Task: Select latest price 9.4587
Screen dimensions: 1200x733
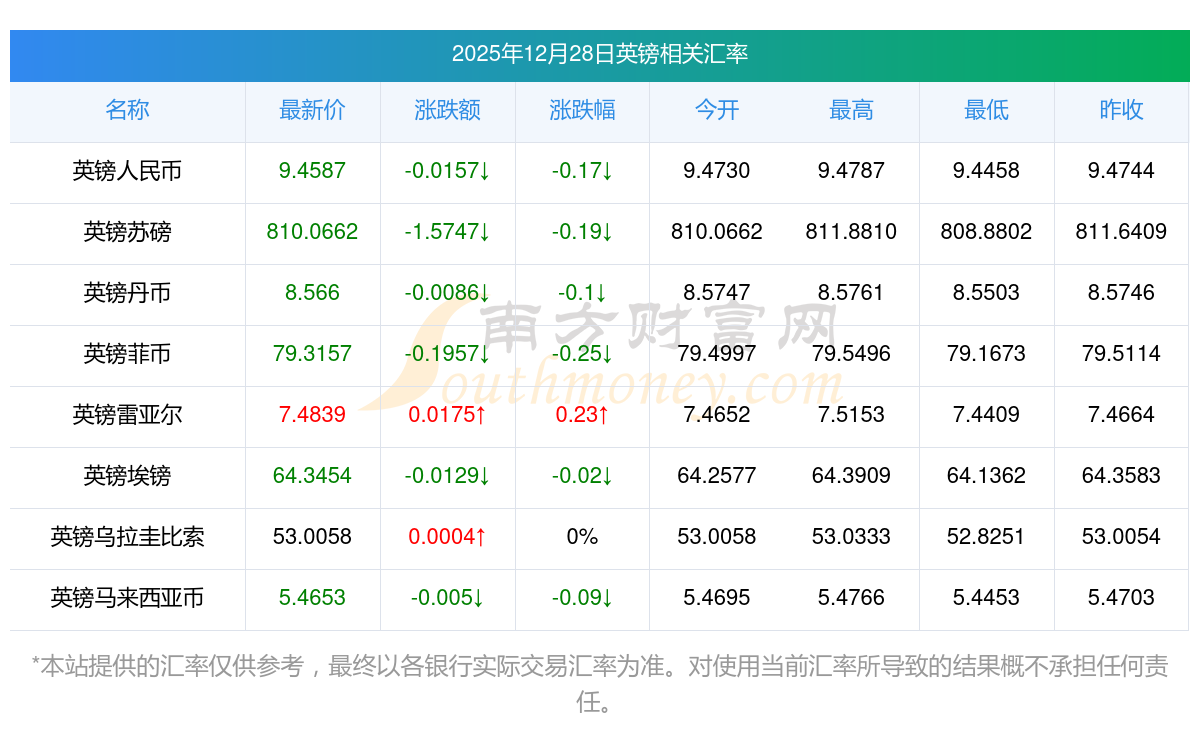Action: pos(312,171)
